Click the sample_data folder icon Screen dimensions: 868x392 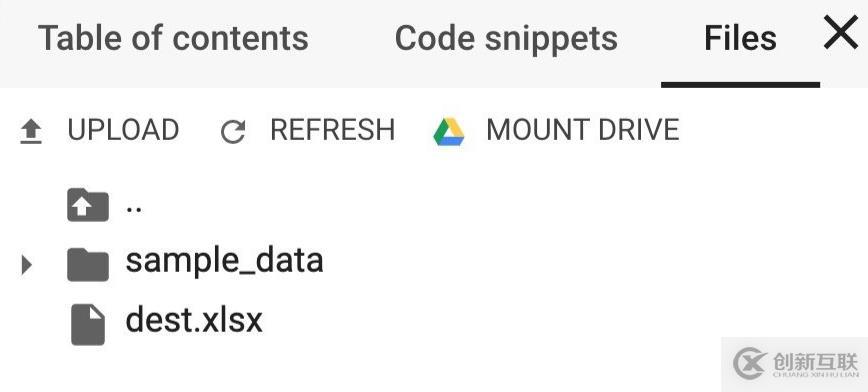coord(88,265)
